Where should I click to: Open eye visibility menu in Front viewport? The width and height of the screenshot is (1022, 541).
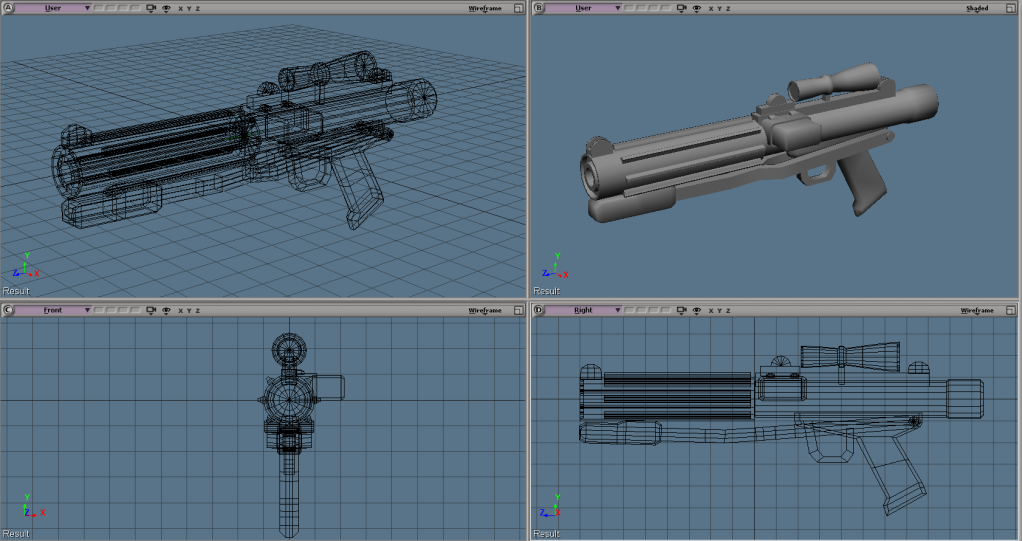point(166,310)
